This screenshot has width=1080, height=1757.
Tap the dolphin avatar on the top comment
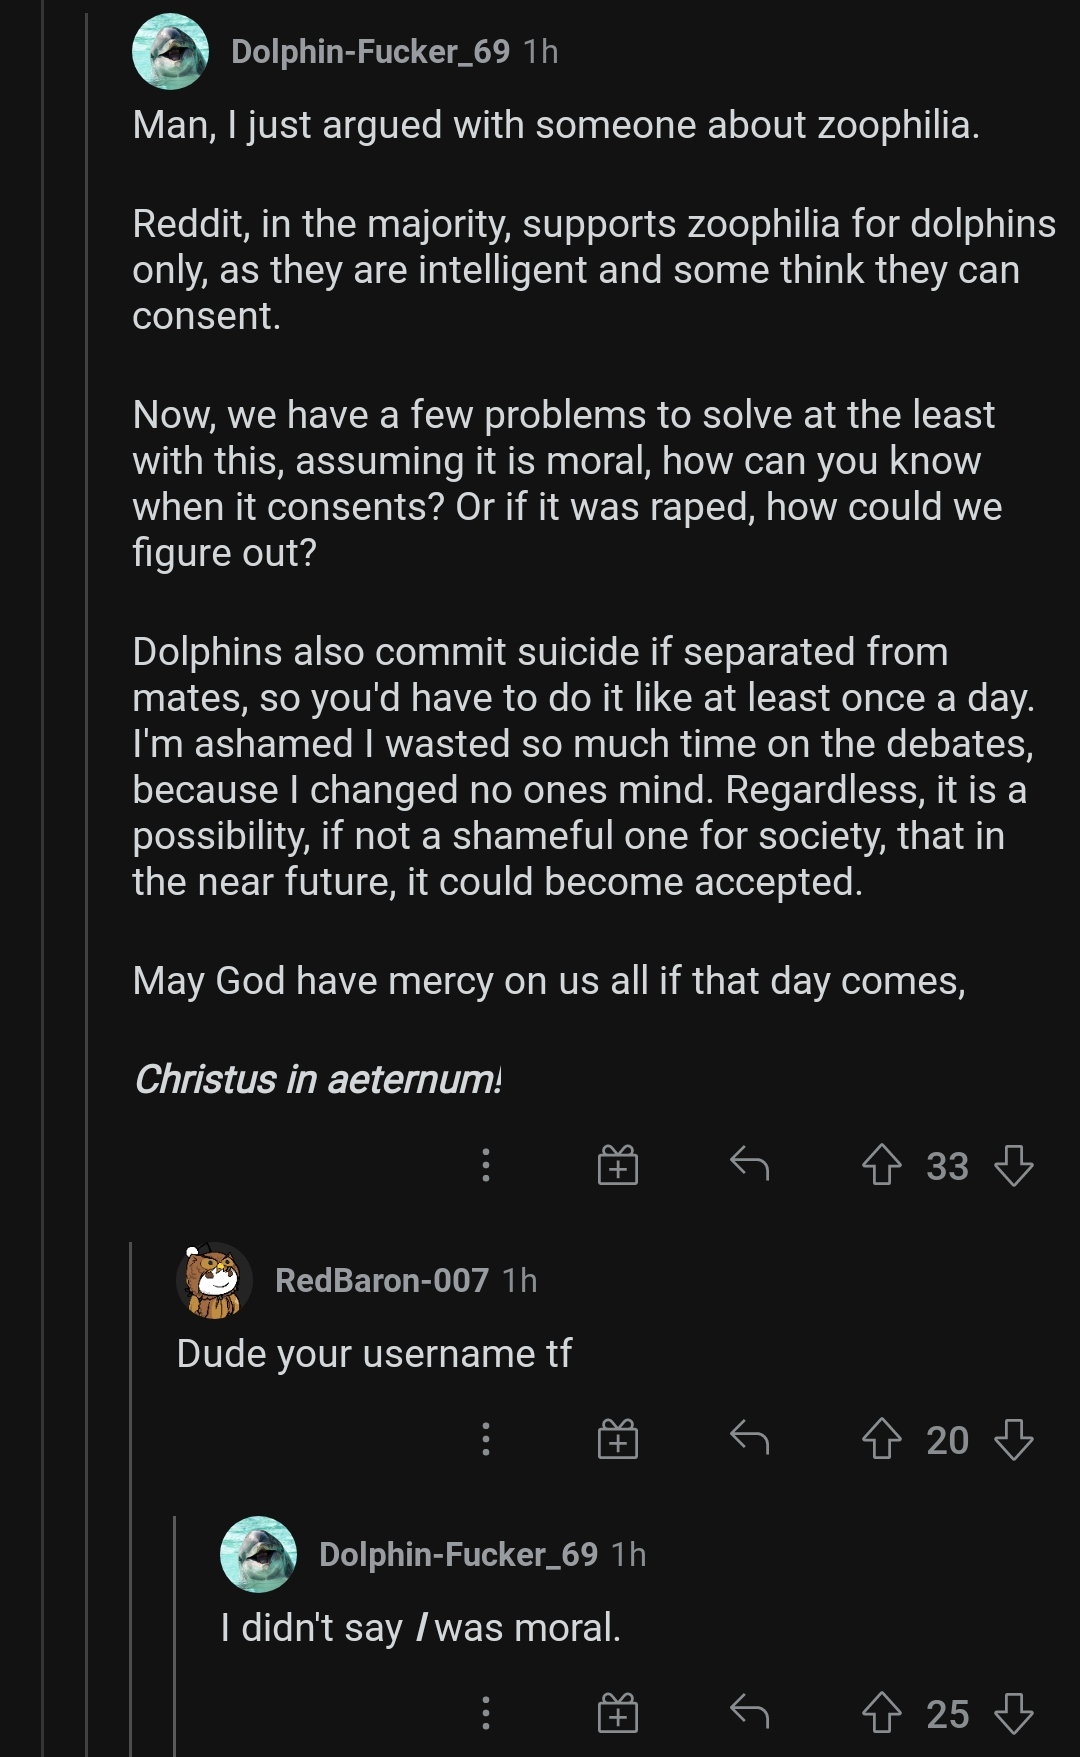[x=170, y=51]
